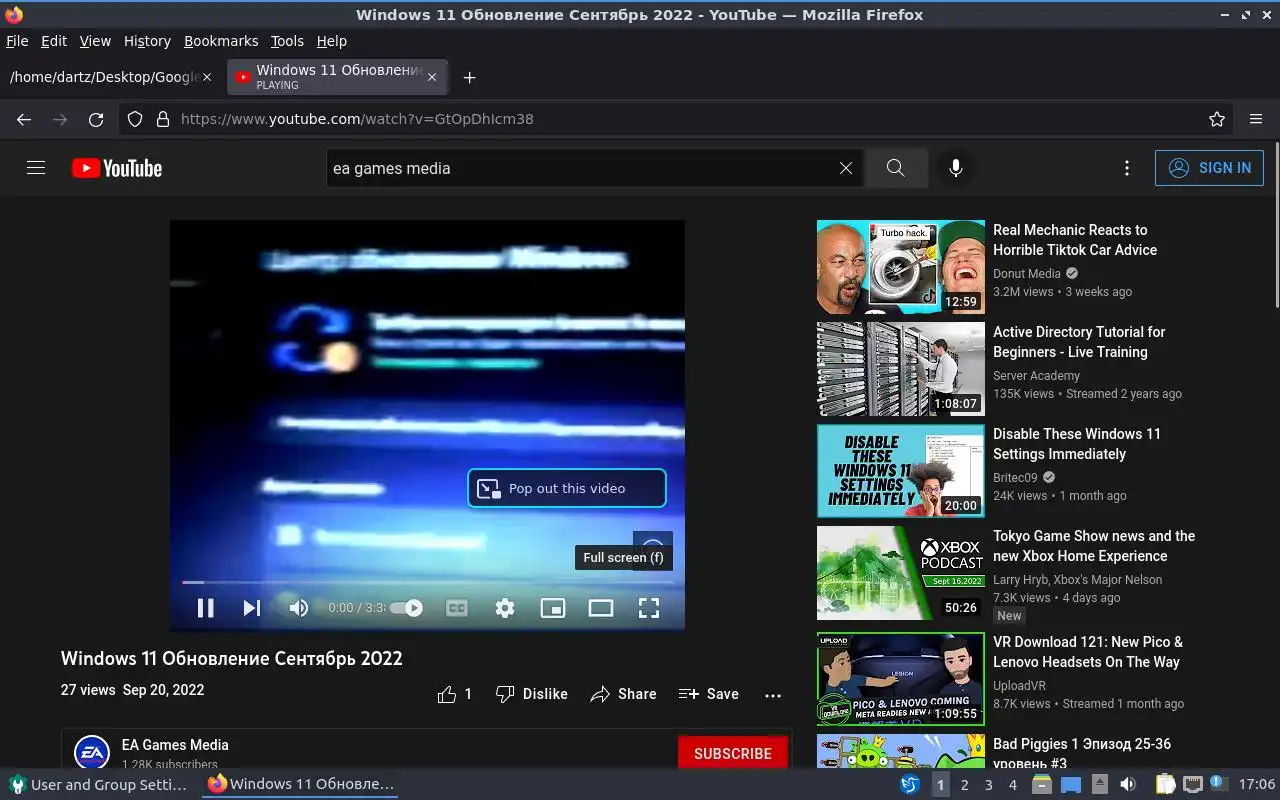Click the Dislike button
This screenshot has height=800, width=1280.
point(532,694)
